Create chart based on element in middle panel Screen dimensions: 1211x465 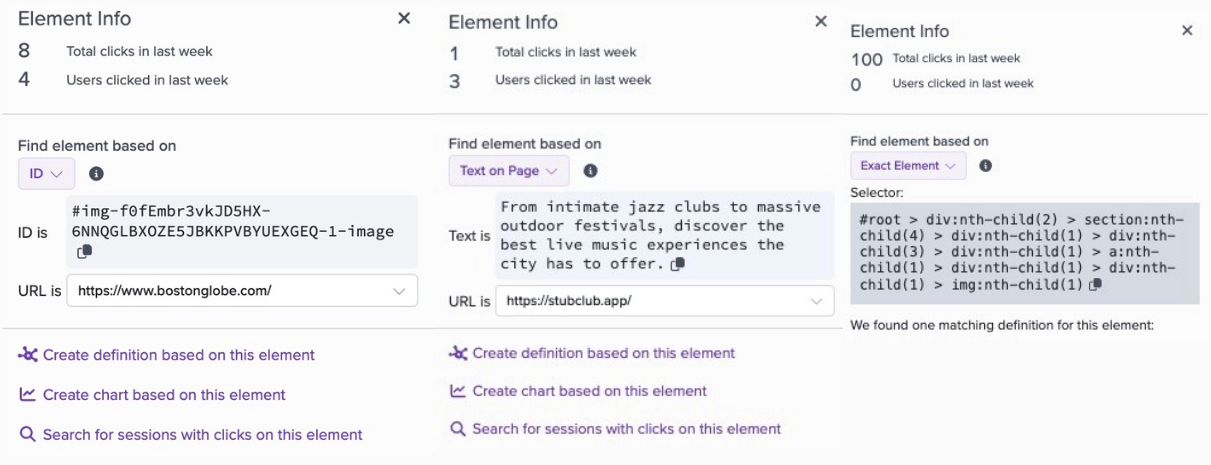click(578, 391)
